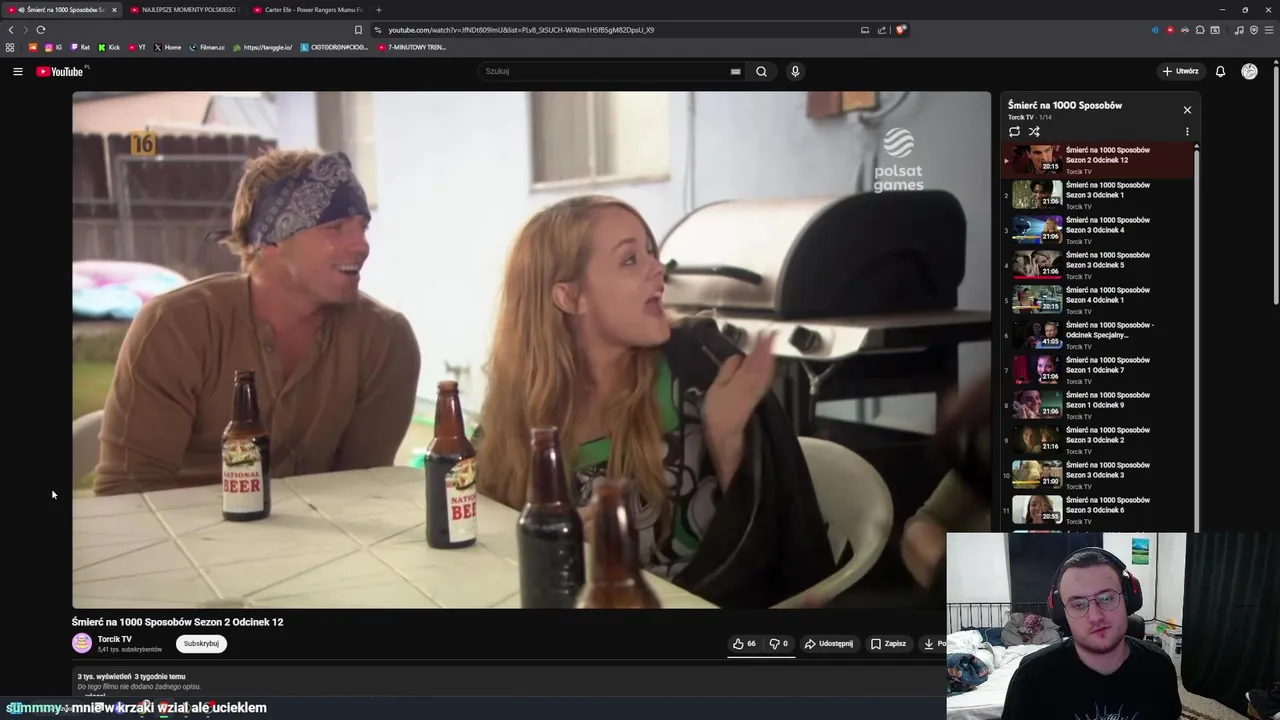Open the on-screen keyboard in search box
The height and width of the screenshot is (720, 1280).
click(735, 71)
